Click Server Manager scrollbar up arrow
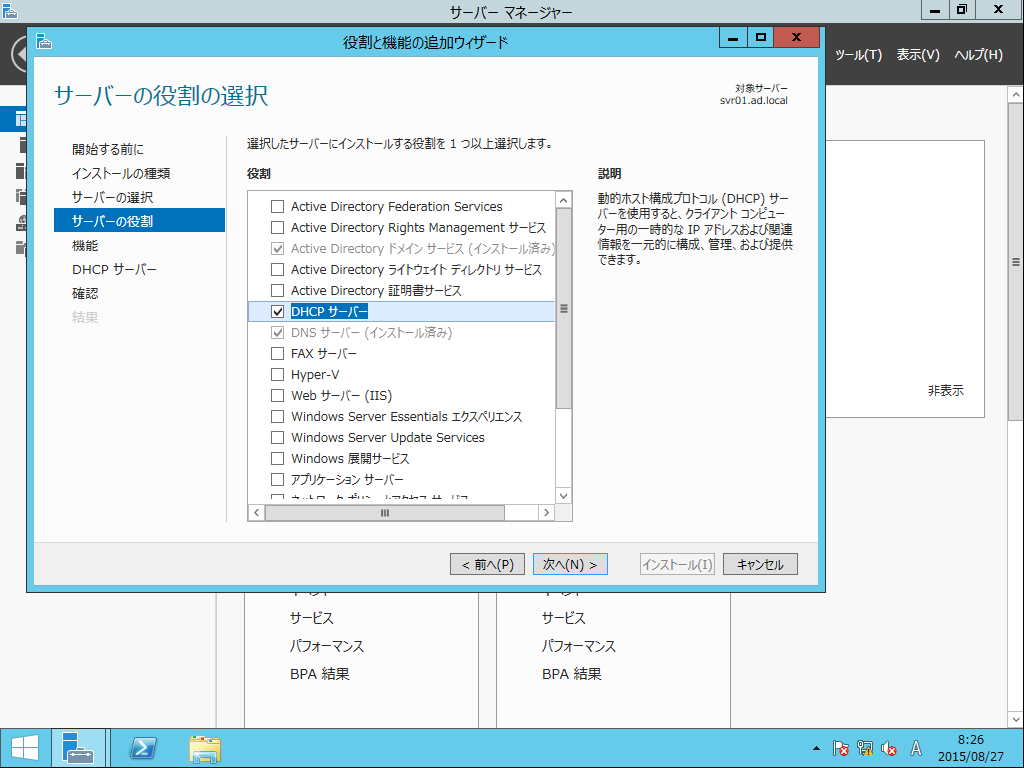Screen dimensions: 1024x768 1016,95
